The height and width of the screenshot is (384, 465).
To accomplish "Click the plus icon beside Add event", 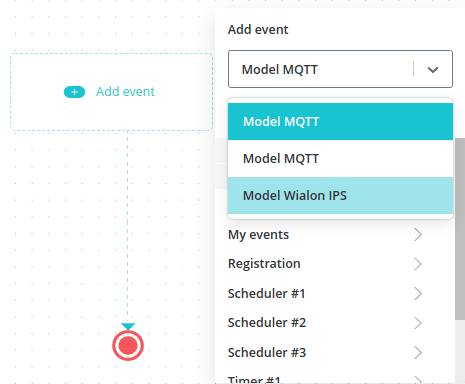I will (74, 92).
